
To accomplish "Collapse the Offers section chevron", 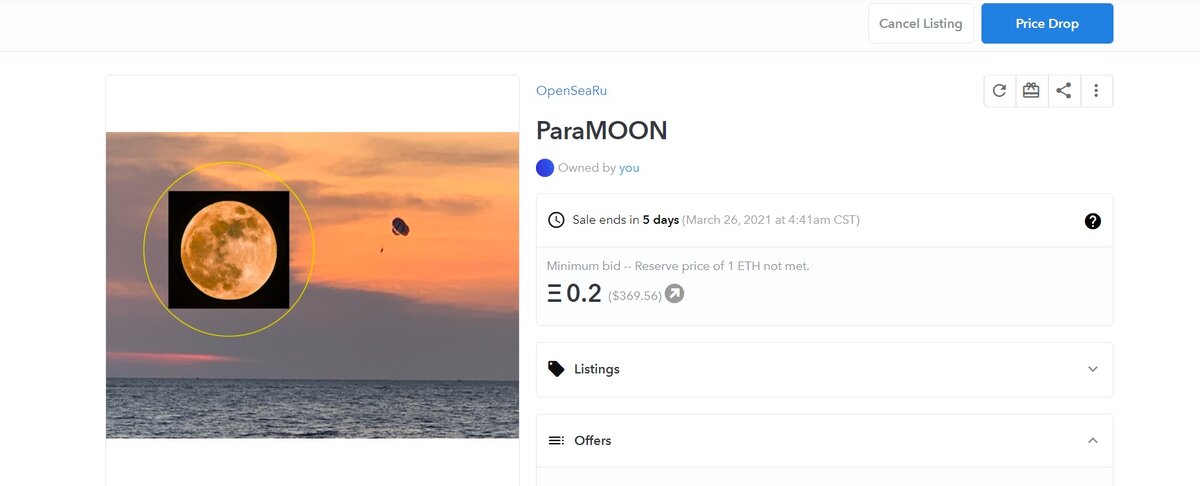I will pos(1092,440).
